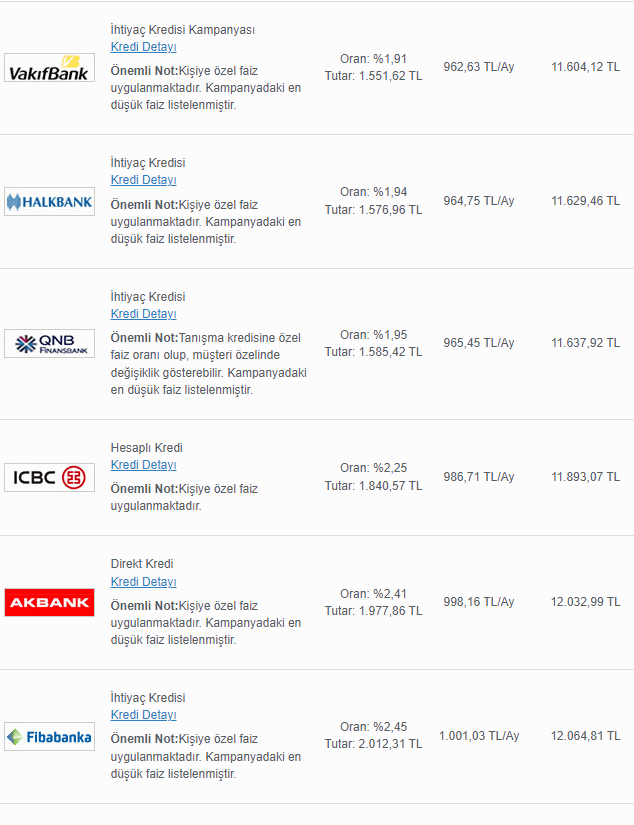Screen dimensions: 634x825
Task: Click Fibabanka's 12.064,81 TL total
Action: click(585, 736)
